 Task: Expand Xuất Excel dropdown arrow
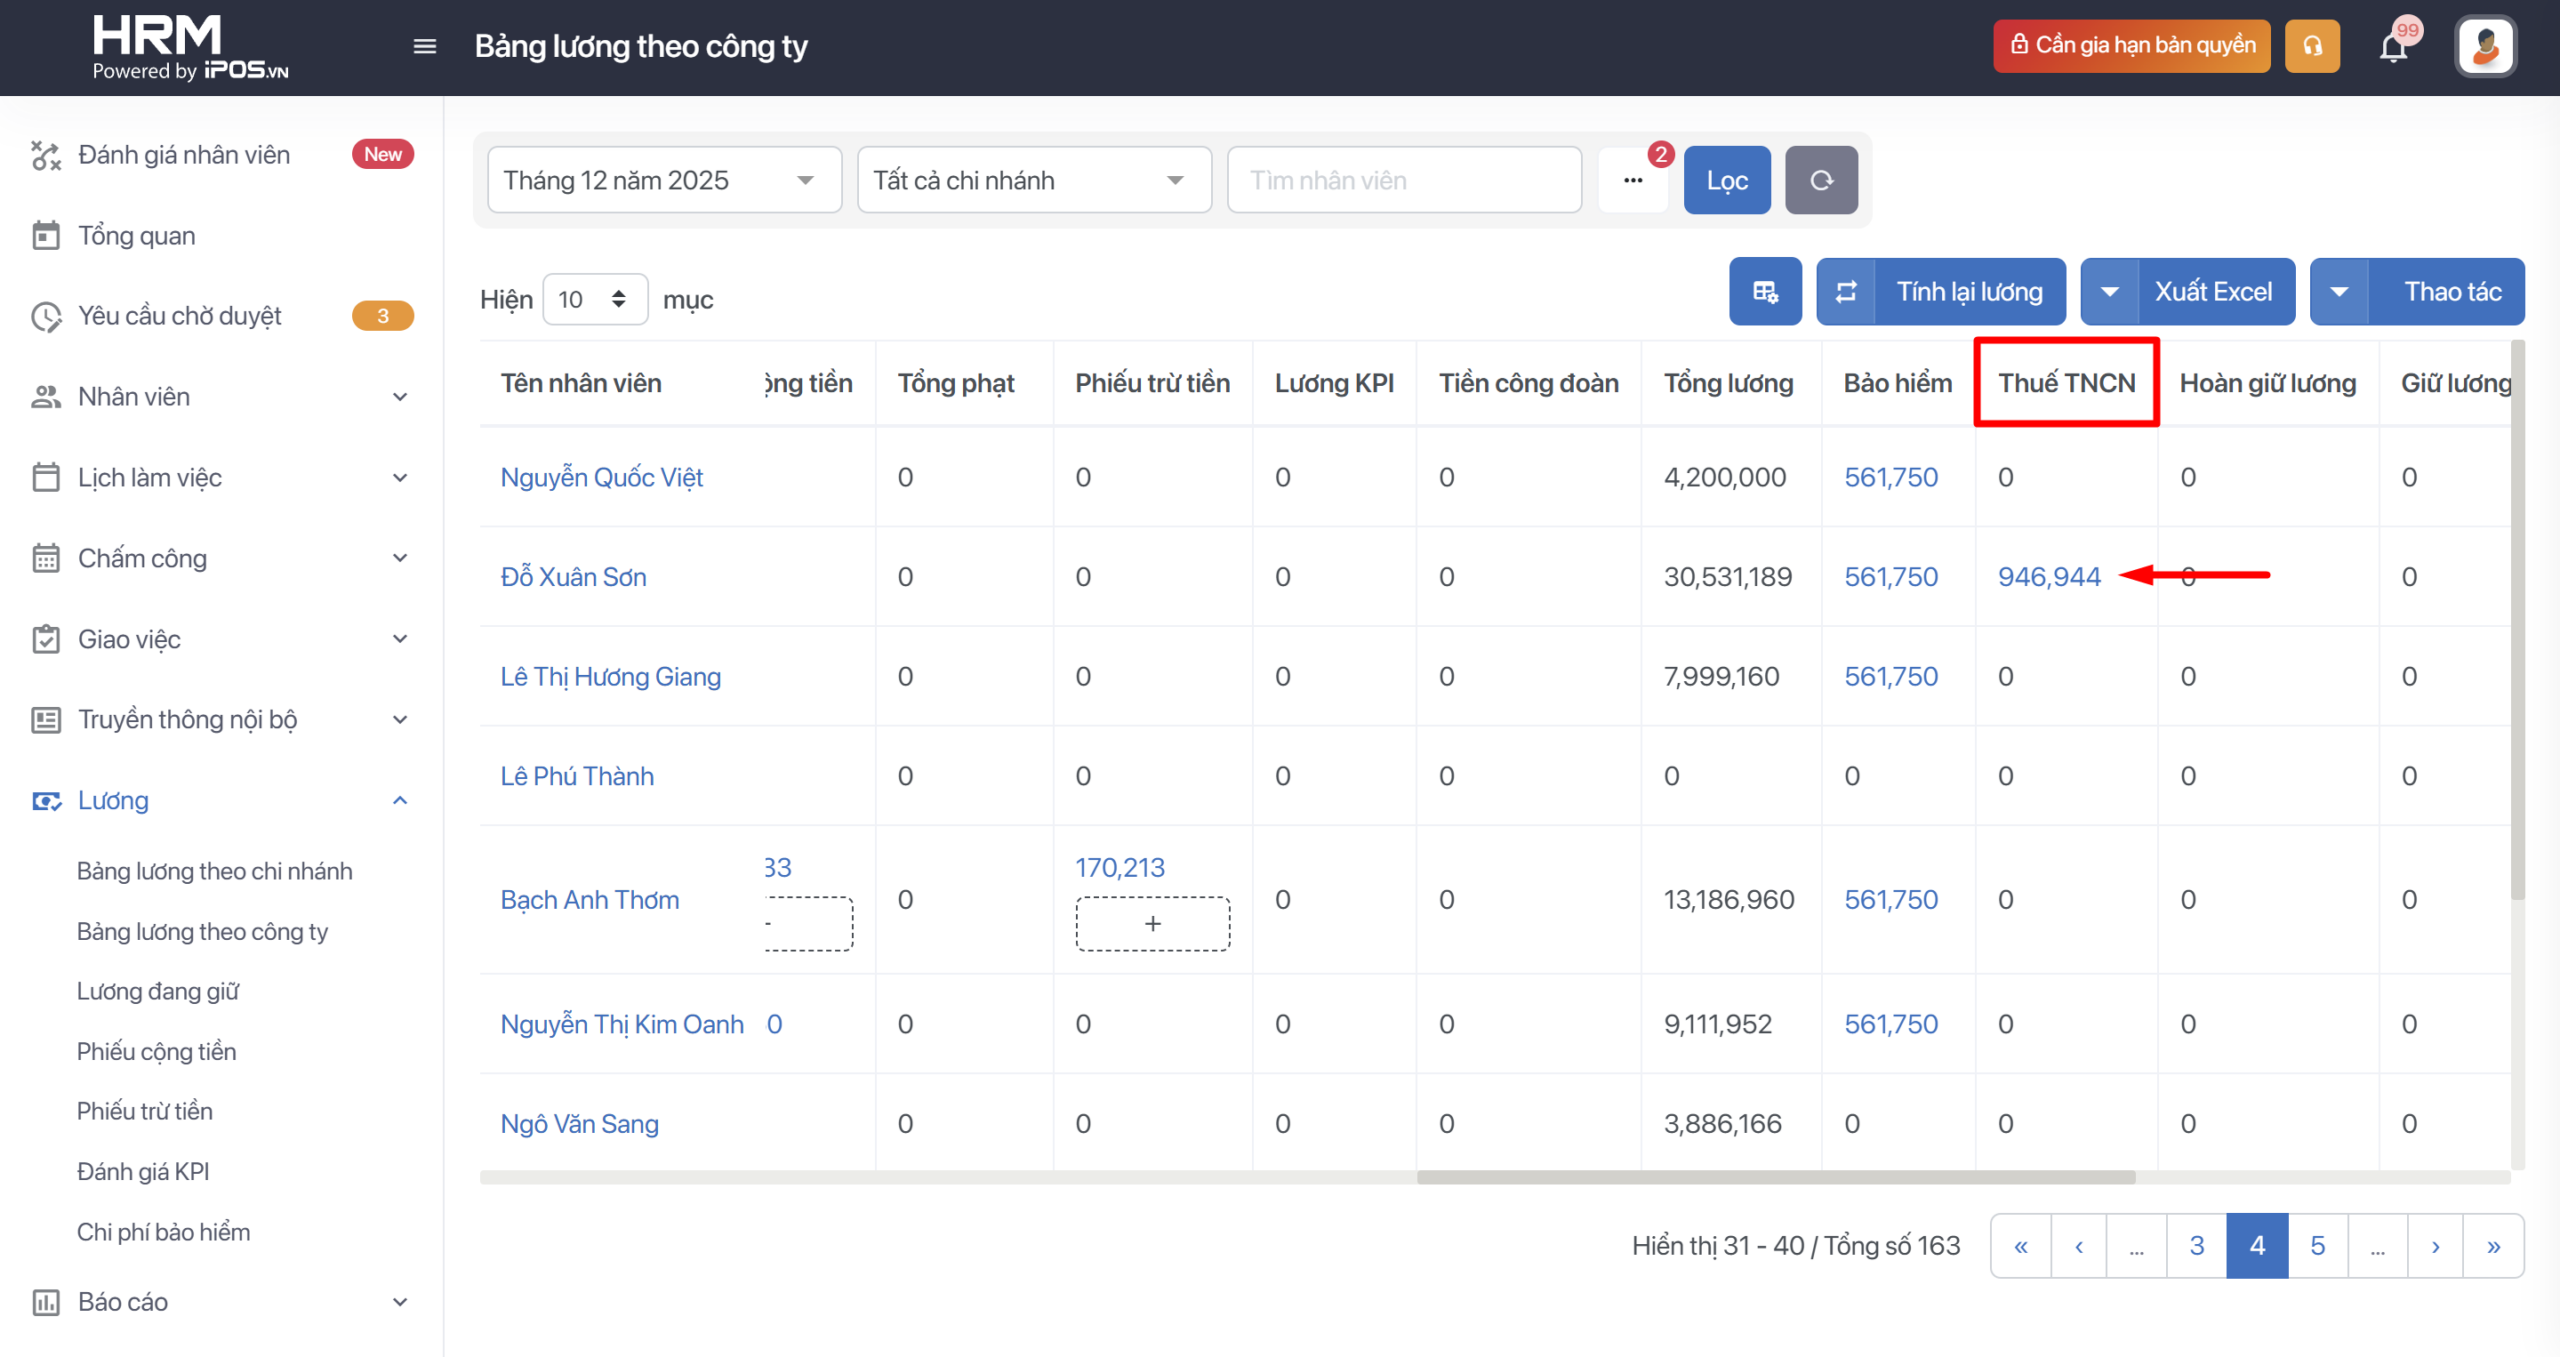tap(2110, 291)
